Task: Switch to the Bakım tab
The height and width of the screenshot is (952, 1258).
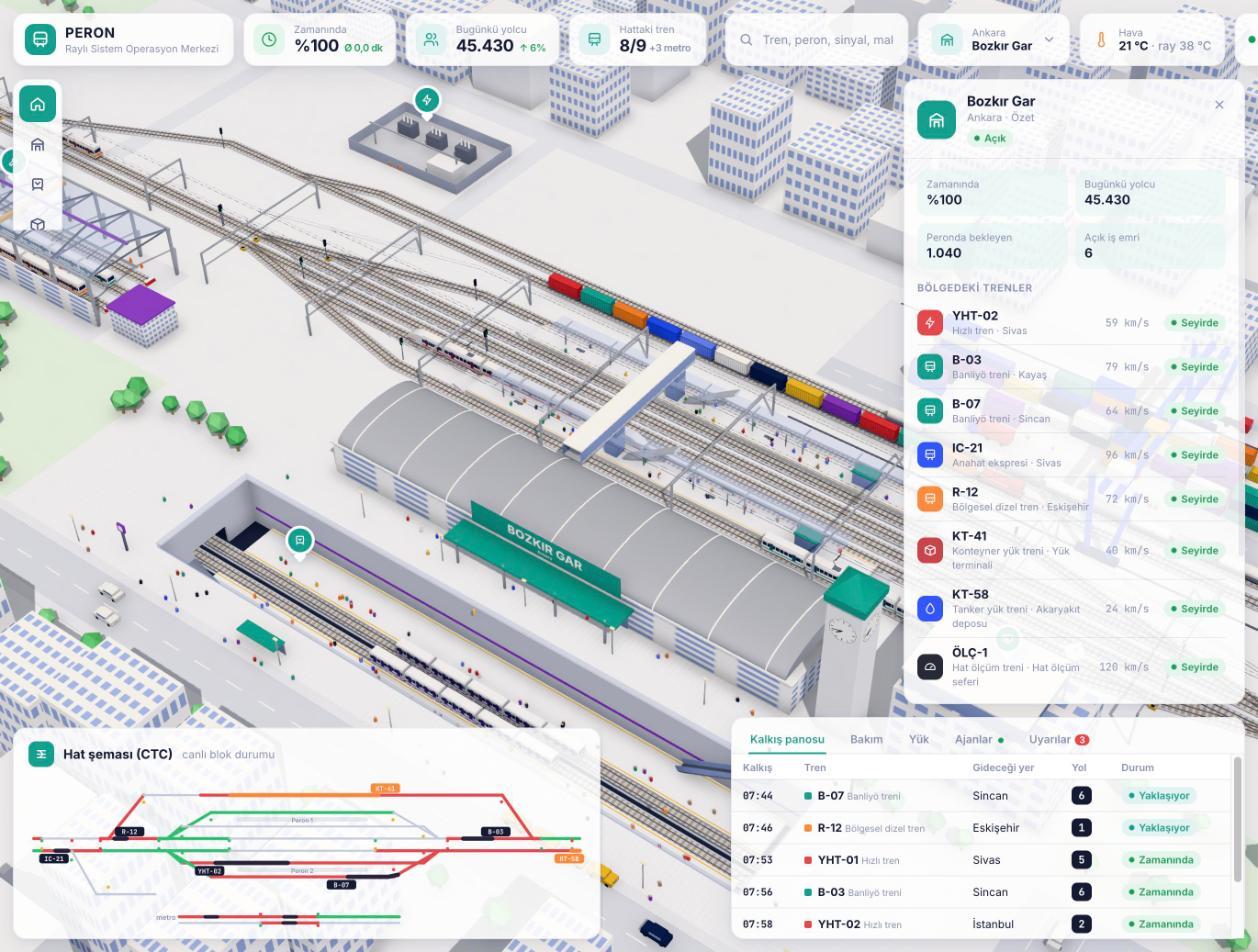Action: (x=866, y=739)
